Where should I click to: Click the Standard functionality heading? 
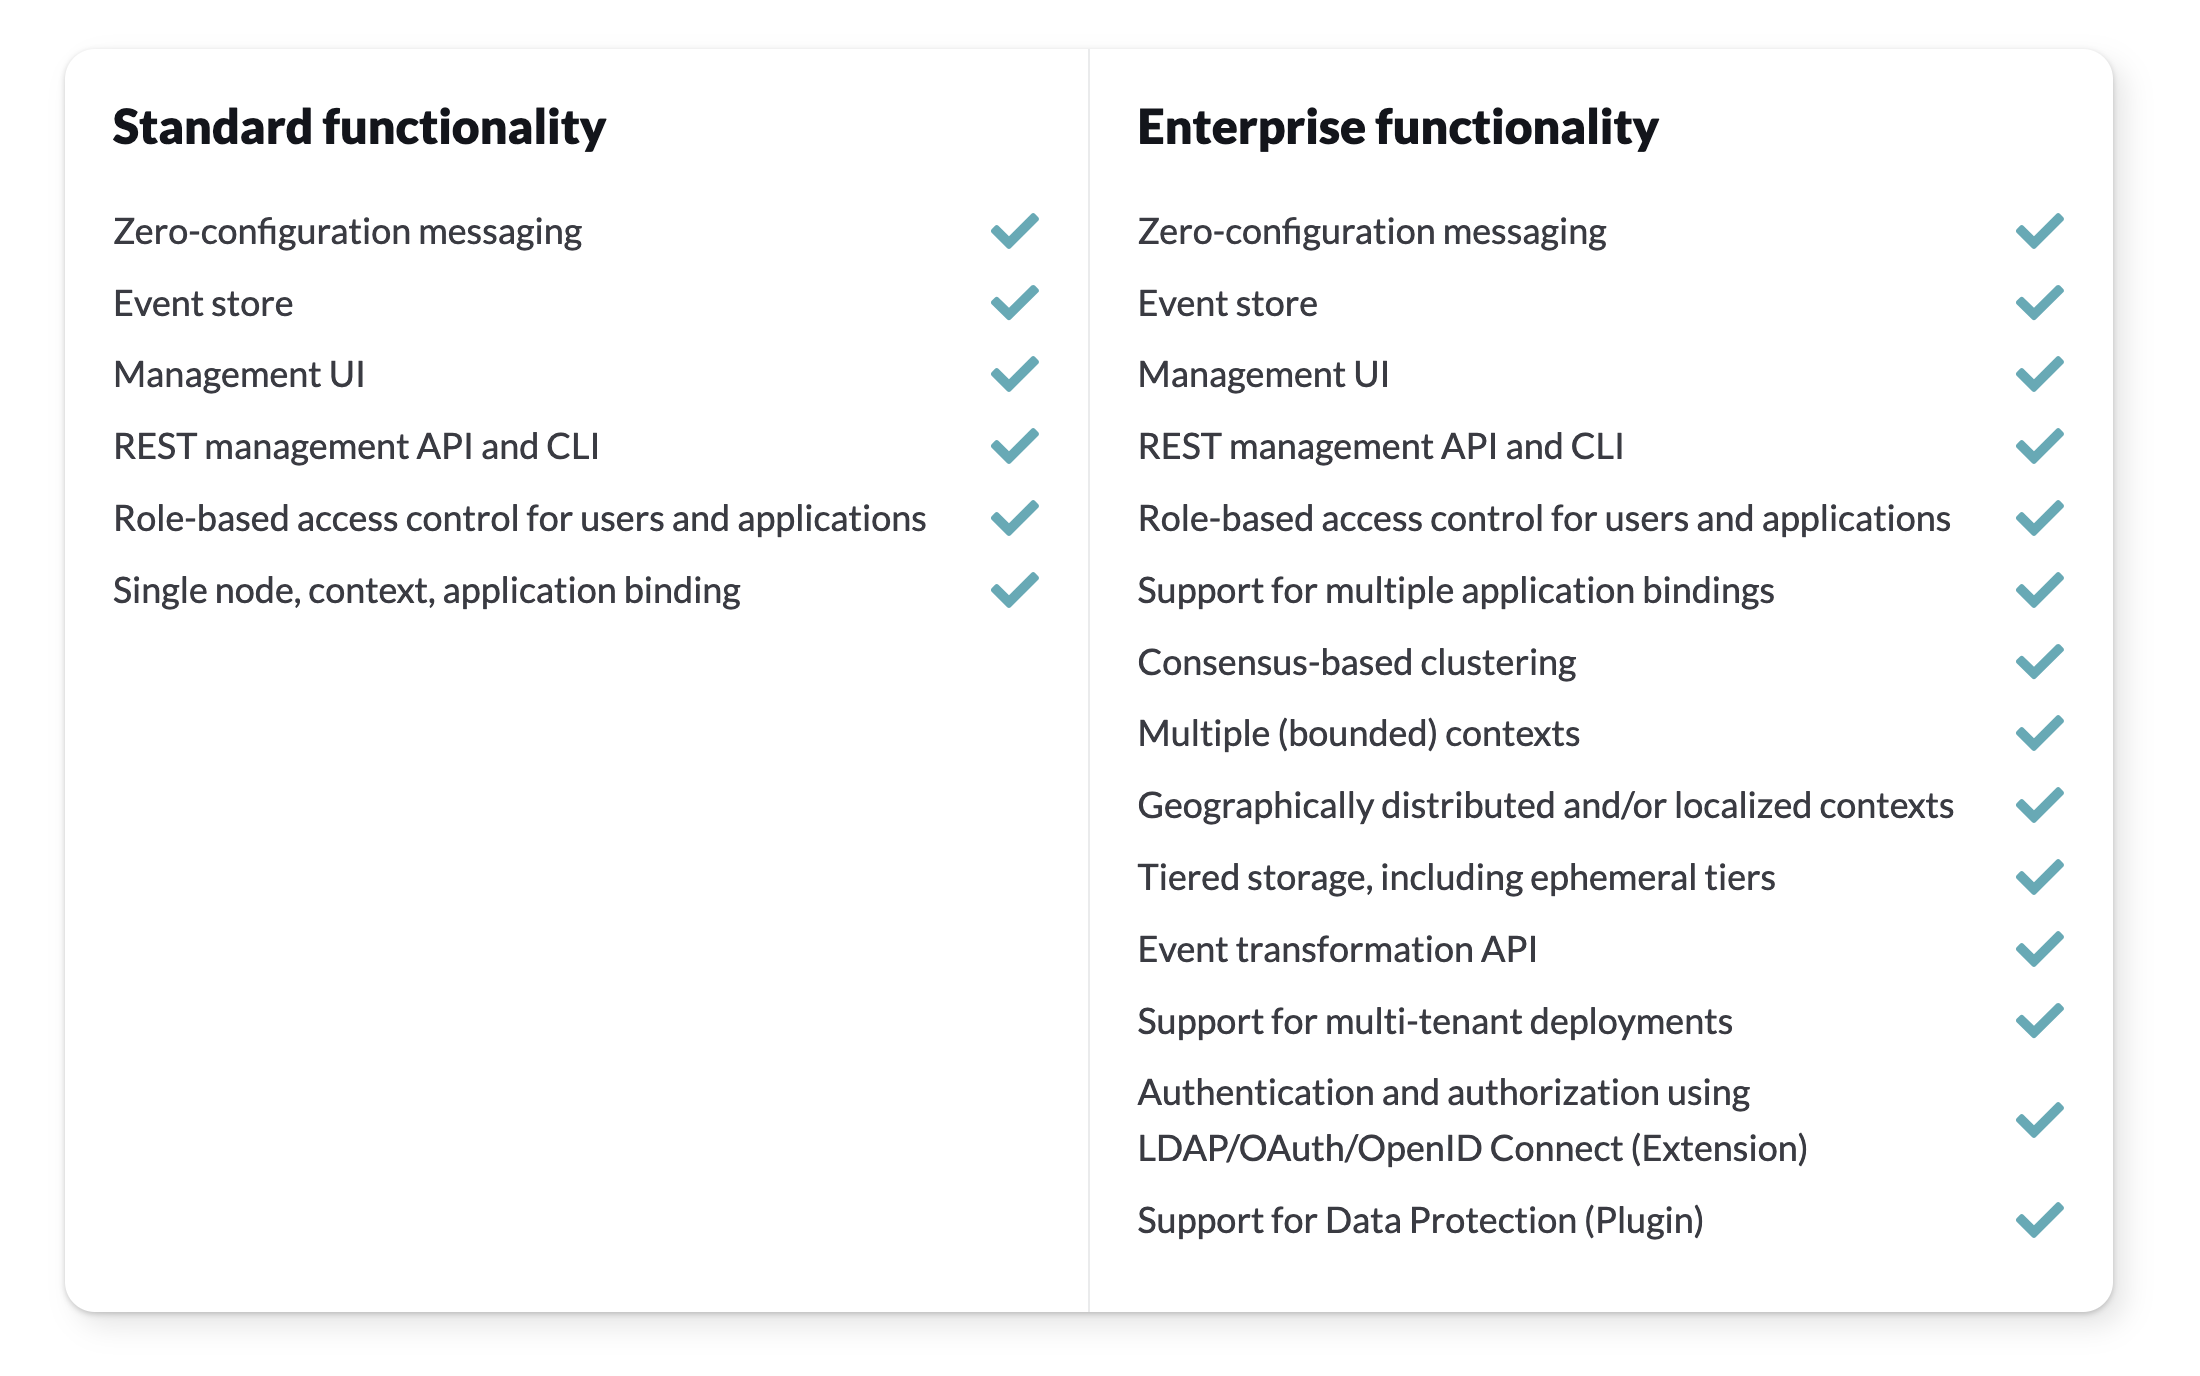click(x=359, y=128)
